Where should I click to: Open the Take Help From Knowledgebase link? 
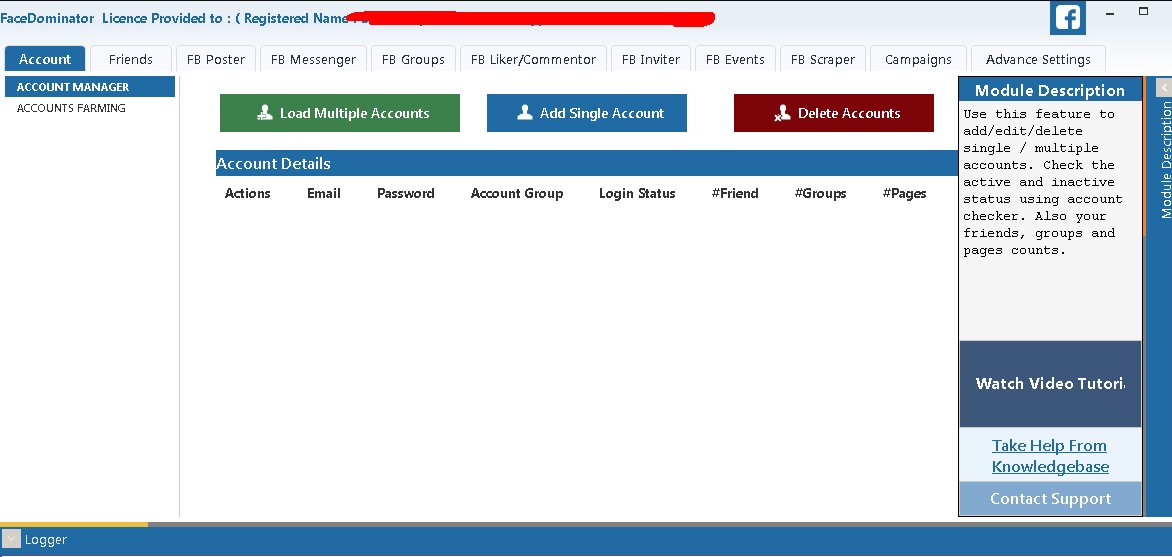click(x=1050, y=456)
